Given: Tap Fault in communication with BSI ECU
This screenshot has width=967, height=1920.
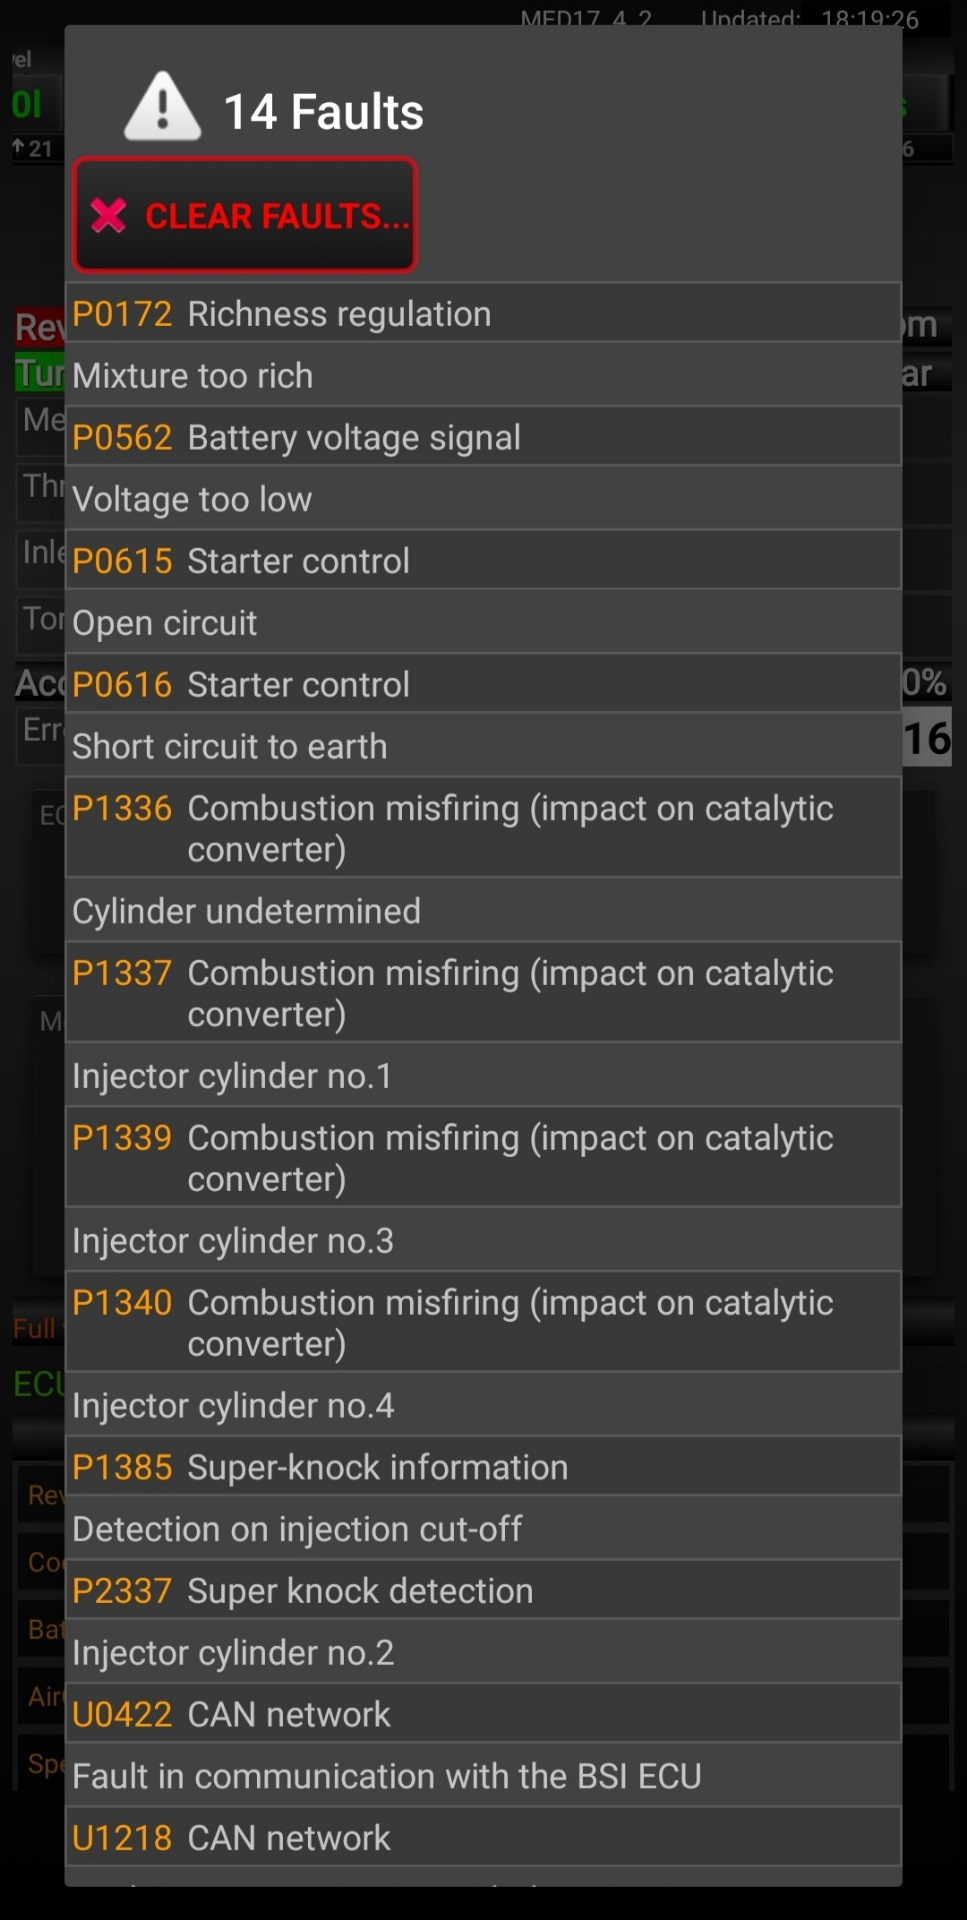Looking at the screenshot, I should pyautogui.click(x=482, y=1776).
